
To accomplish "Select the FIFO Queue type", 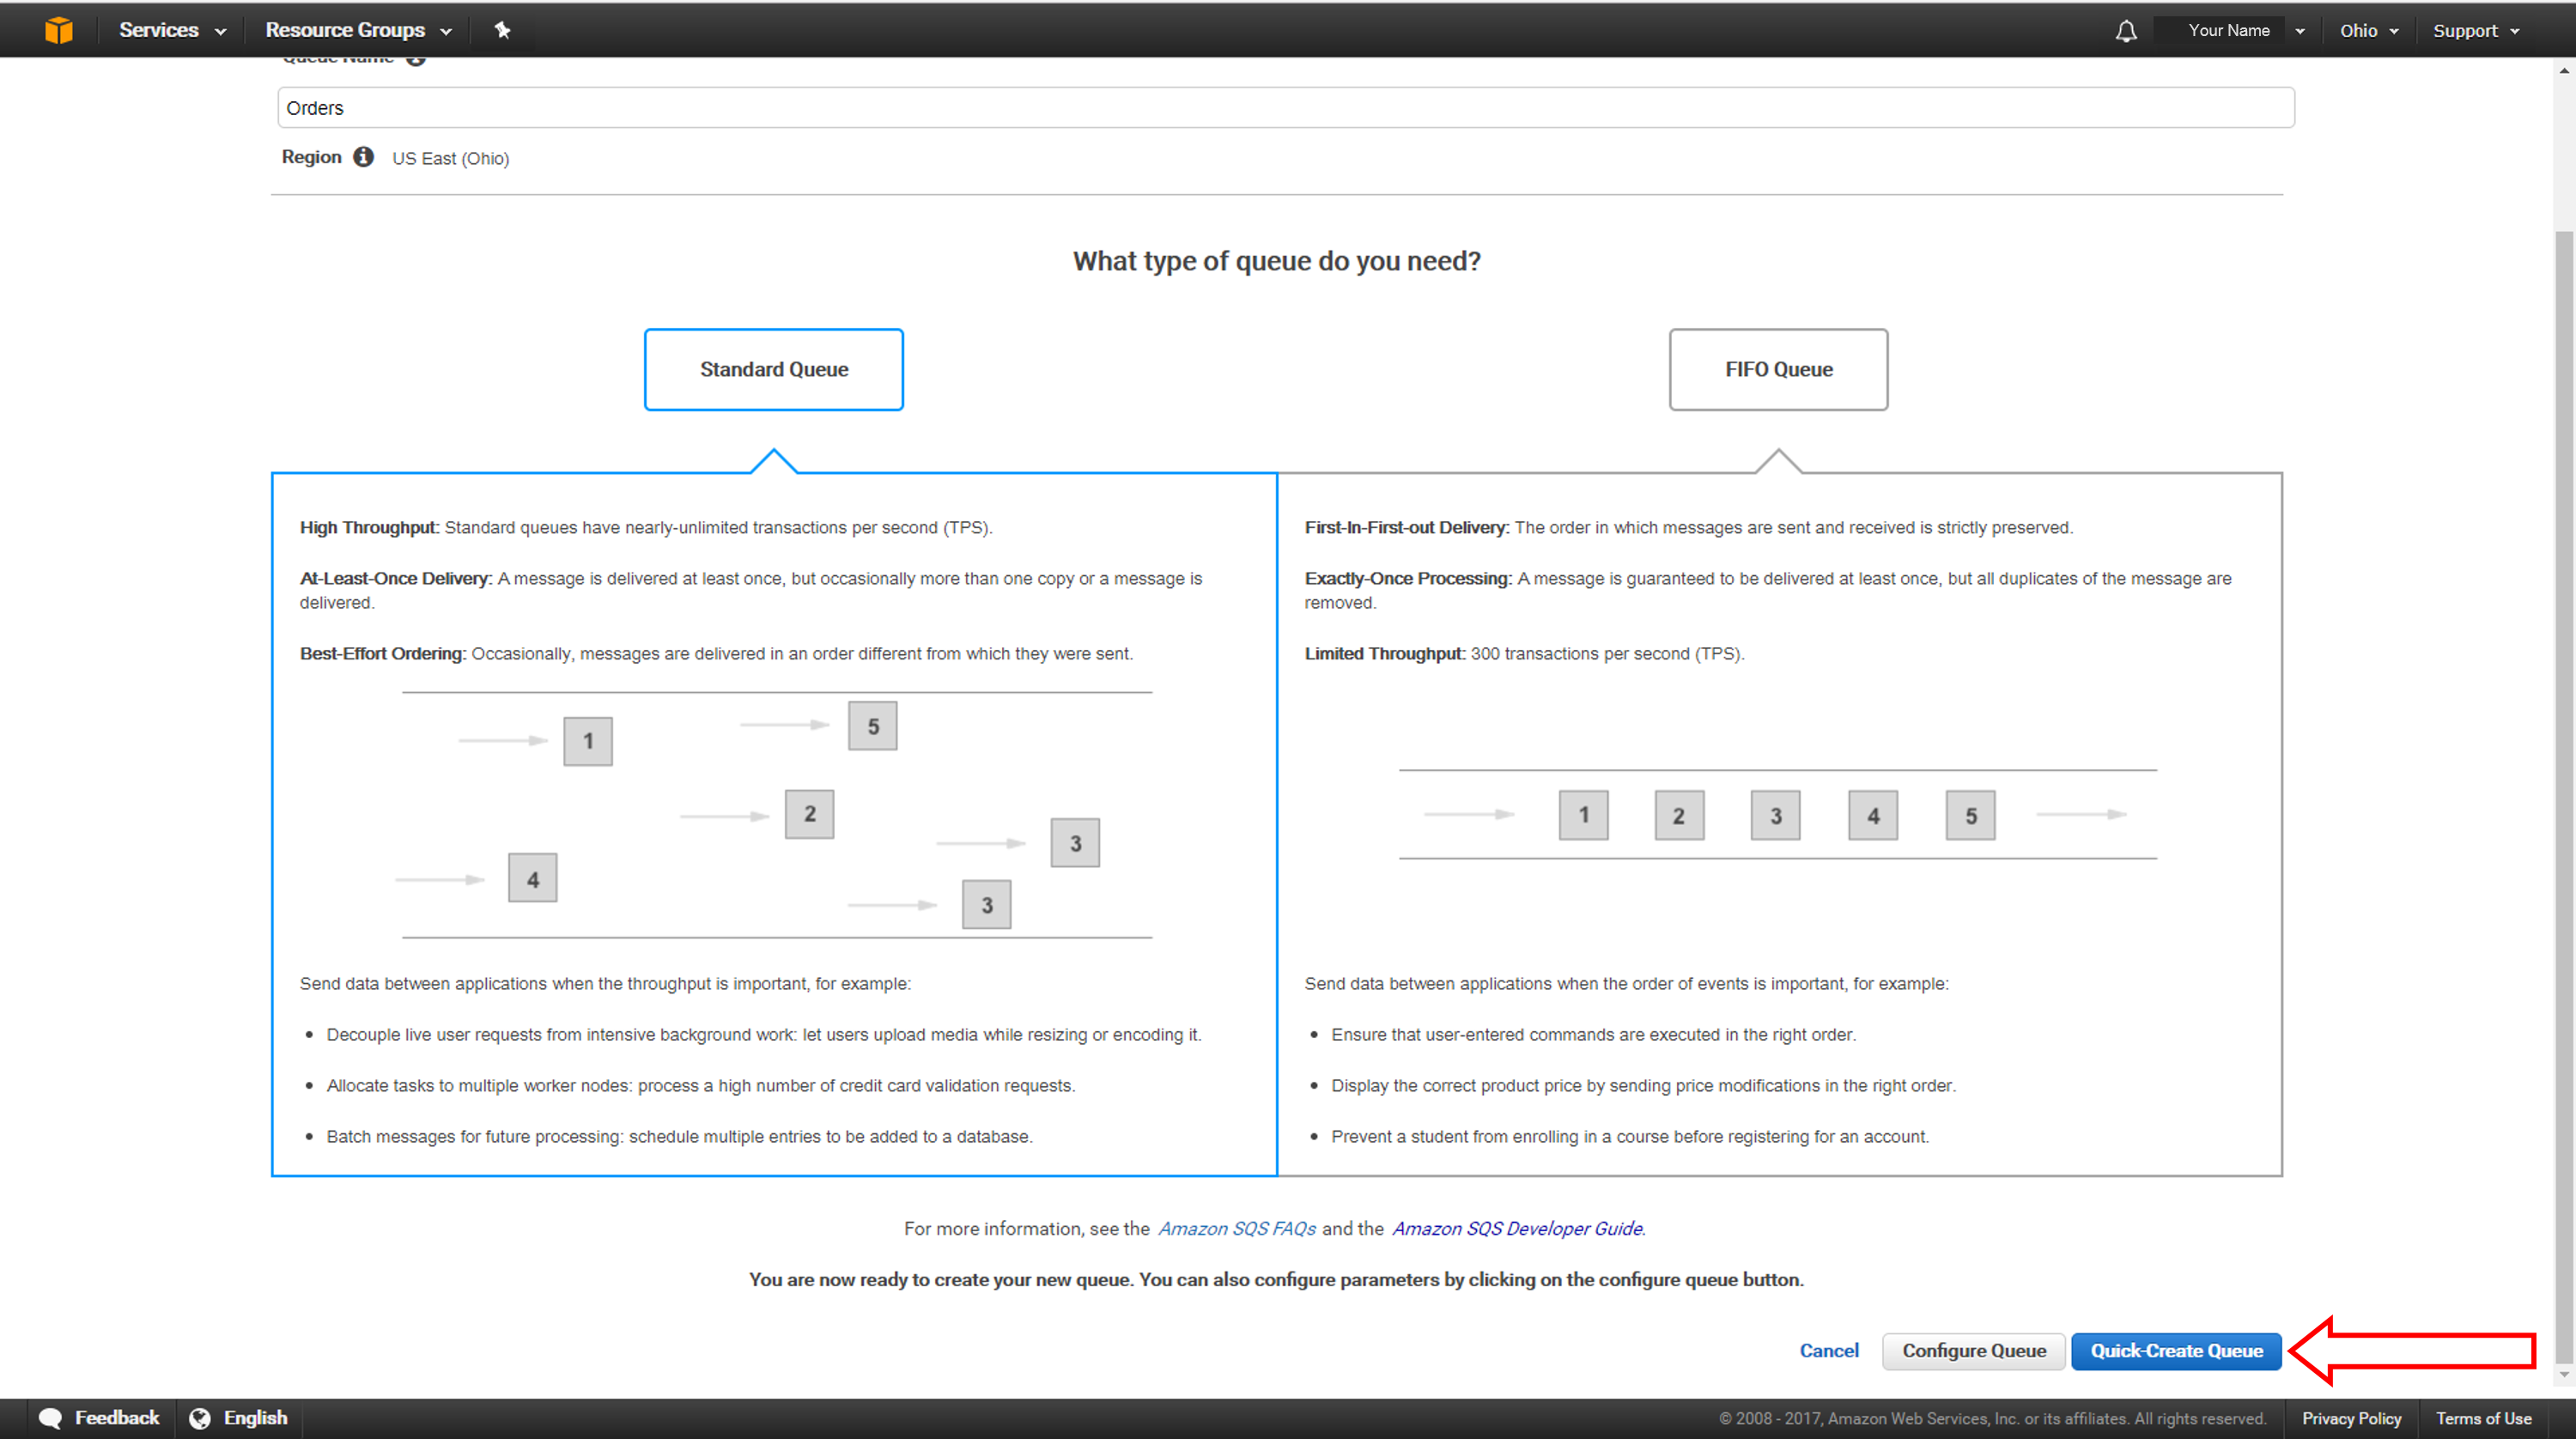I will (1778, 368).
